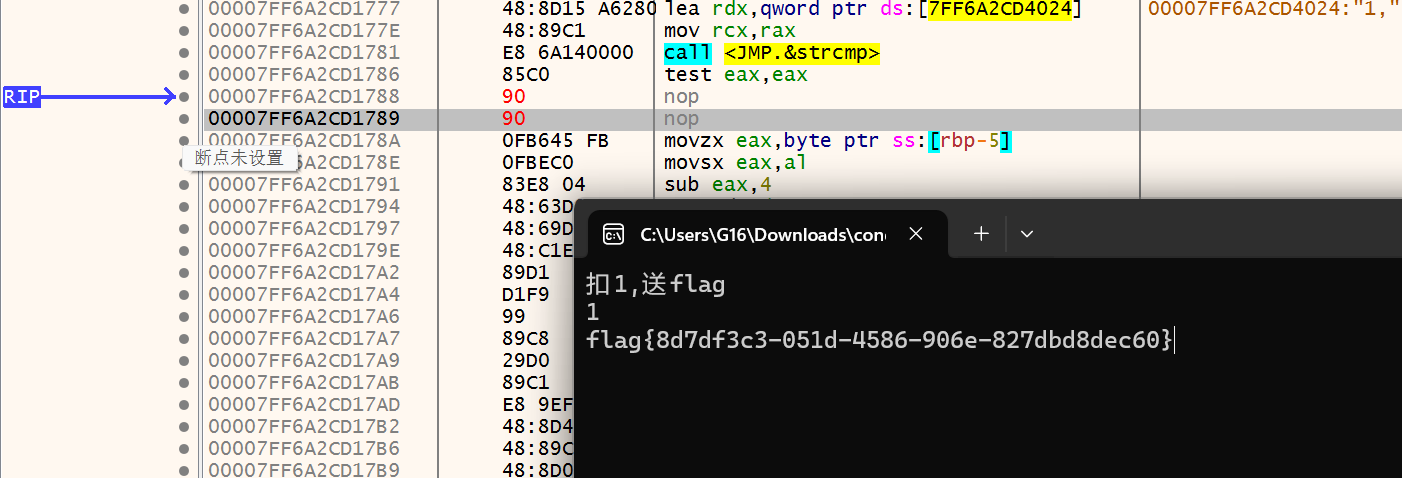
Task: Click the sub eax,4 instruction
Action: click(x=717, y=185)
